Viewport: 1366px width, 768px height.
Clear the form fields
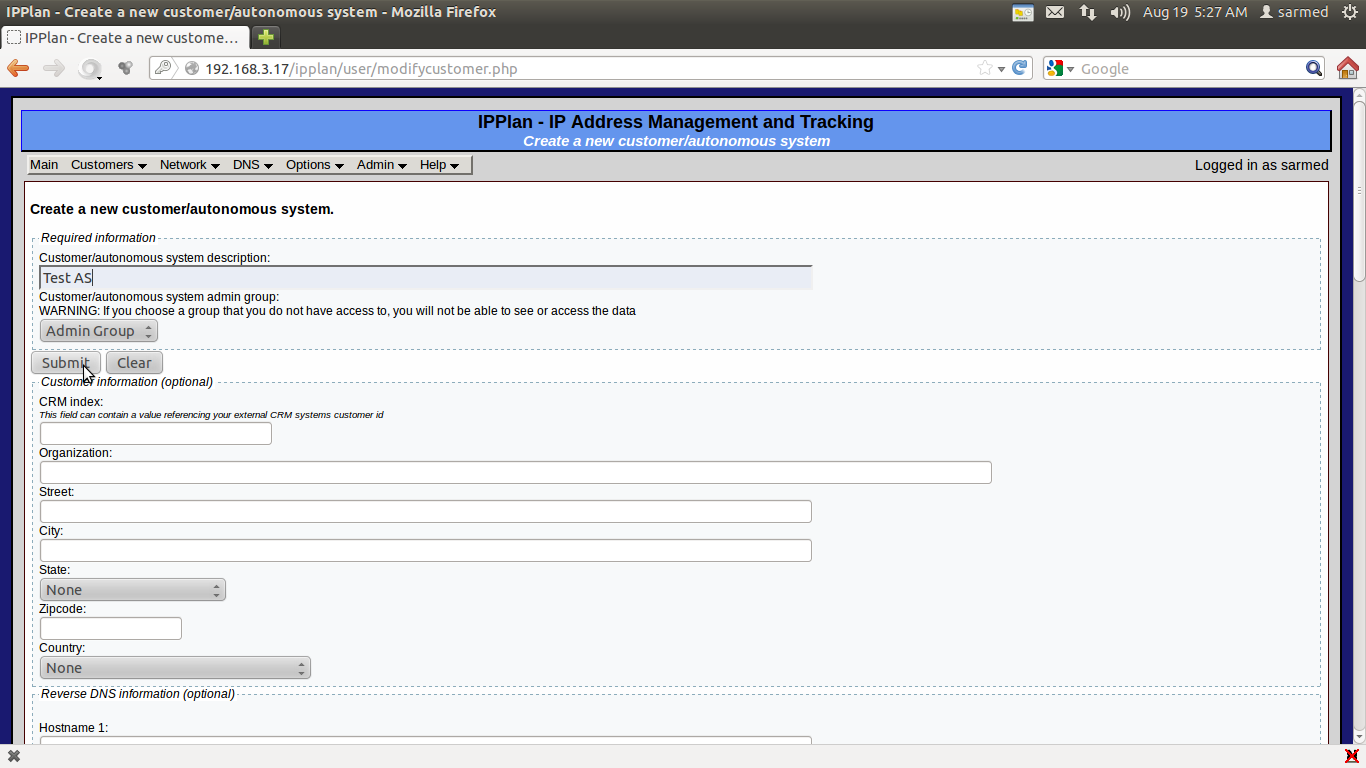pyautogui.click(x=133, y=362)
